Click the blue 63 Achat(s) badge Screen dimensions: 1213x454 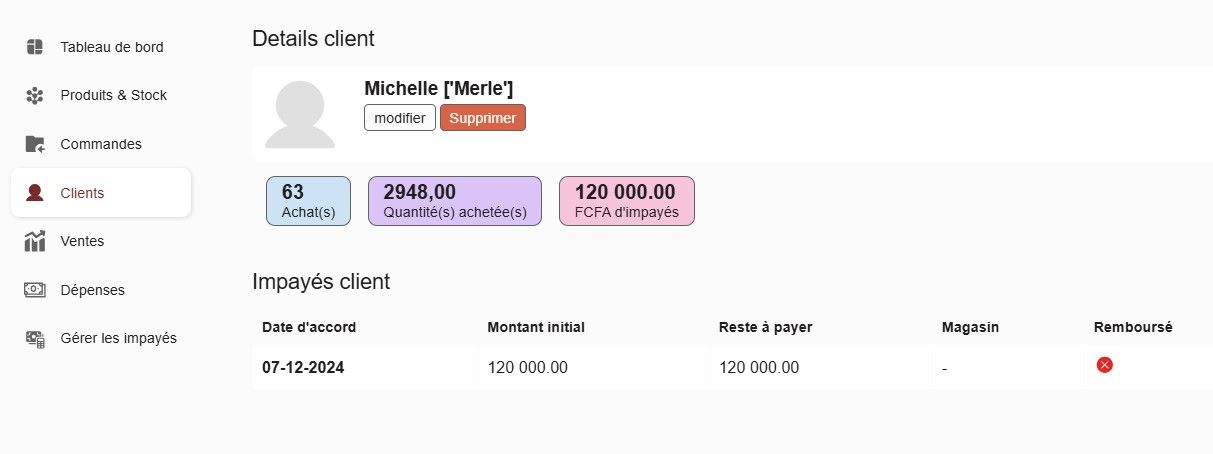308,201
